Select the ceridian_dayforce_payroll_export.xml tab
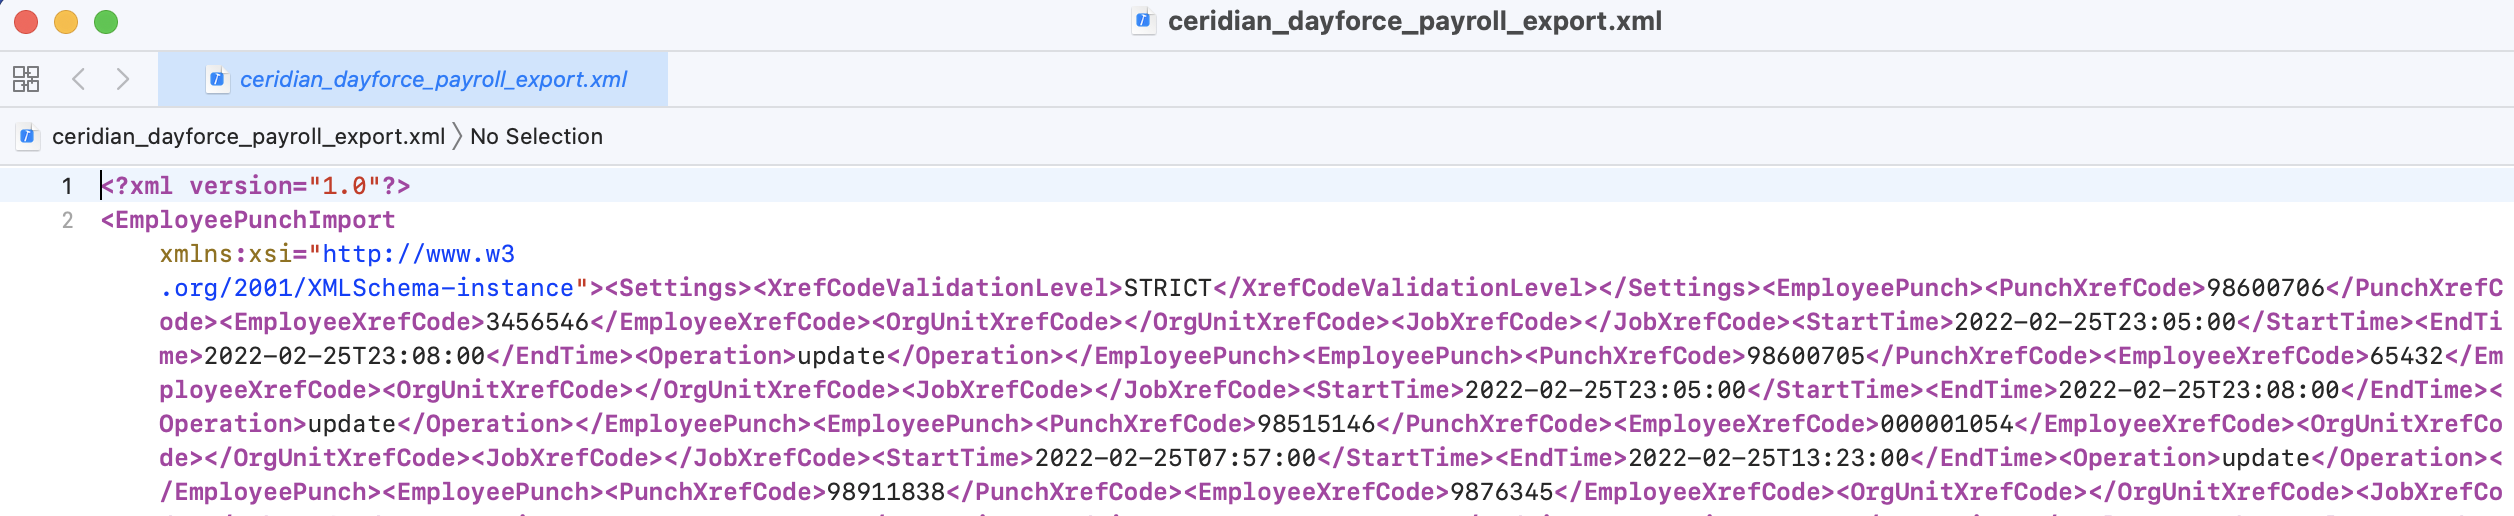Screen dimensions: 2514x516 point(413,79)
